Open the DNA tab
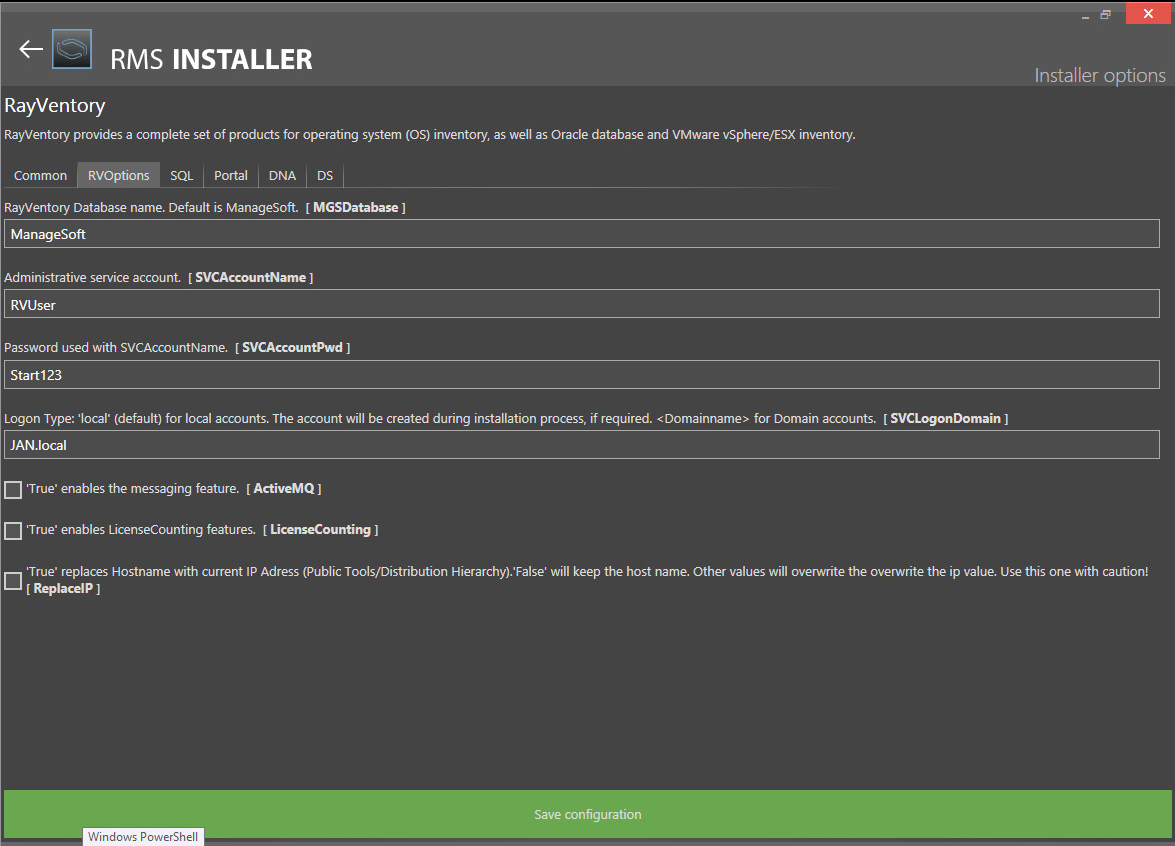The width and height of the screenshot is (1175, 846). [x=282, y=176]
